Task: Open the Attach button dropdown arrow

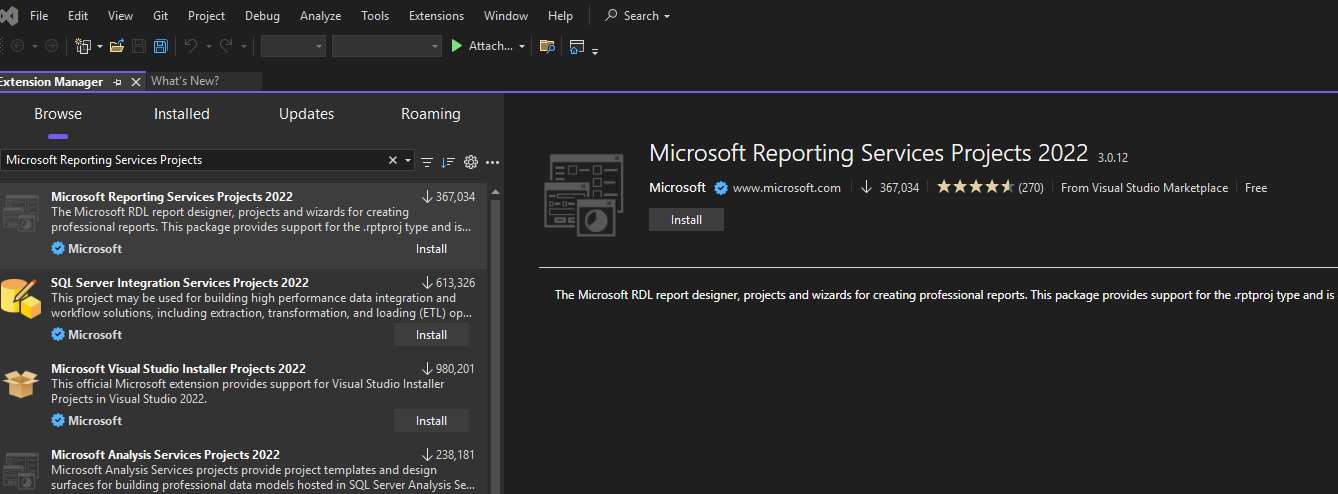Action: [522, 46]
